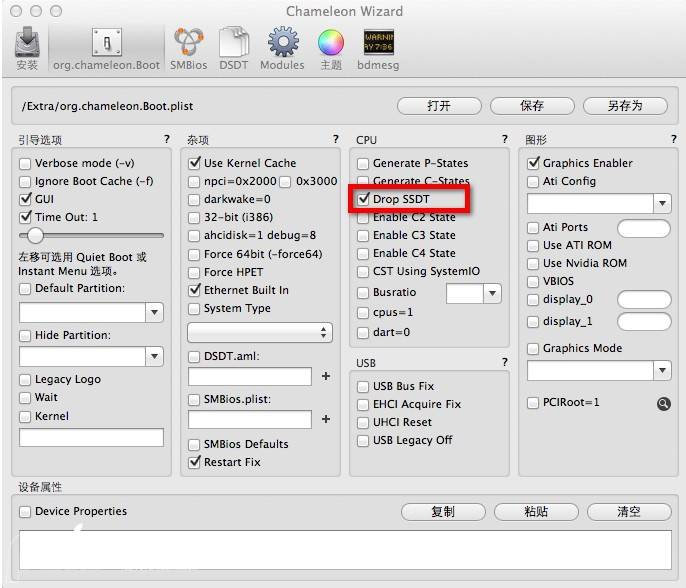Disable the Graphics Enabler checkbox
This screenshot has height=588, width=686.
533,163
